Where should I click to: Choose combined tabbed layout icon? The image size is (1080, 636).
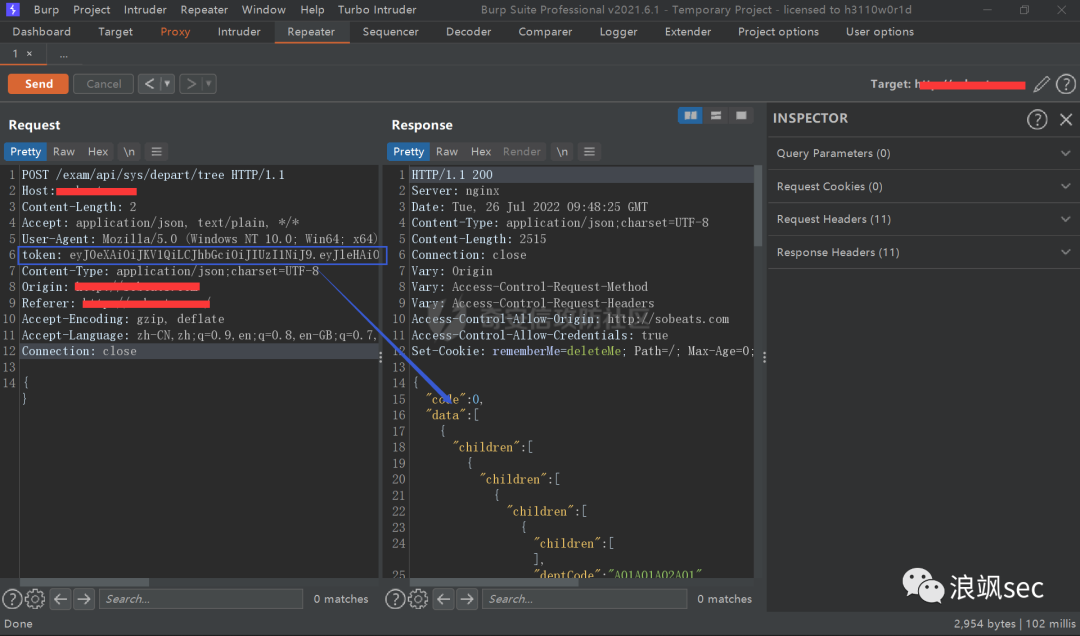(x=741, y=116)
